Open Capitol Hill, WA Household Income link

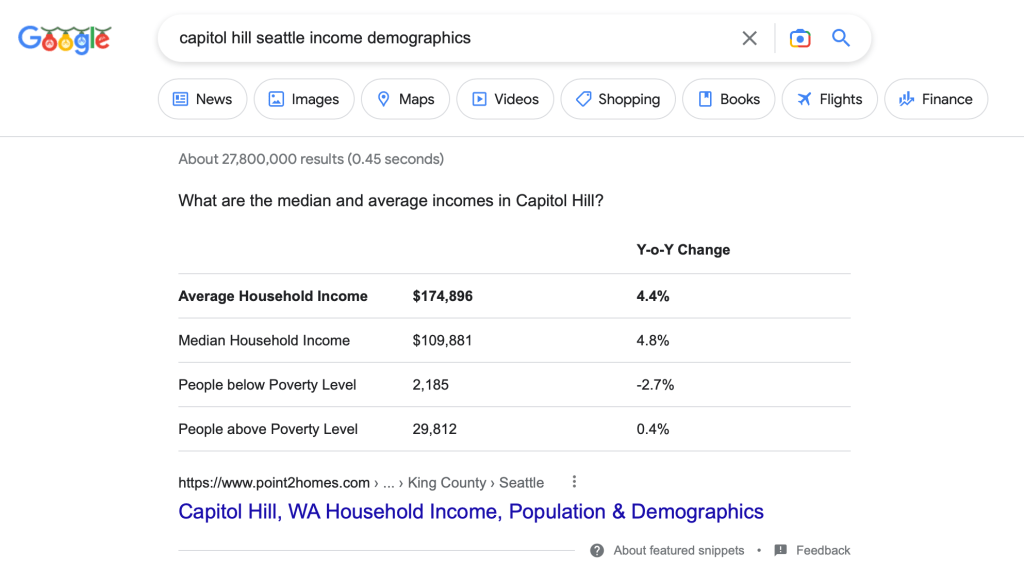(471, 512)
